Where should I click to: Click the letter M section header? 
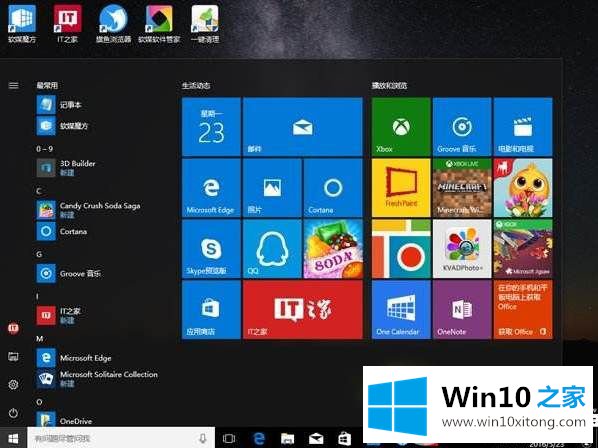(40, 339)
